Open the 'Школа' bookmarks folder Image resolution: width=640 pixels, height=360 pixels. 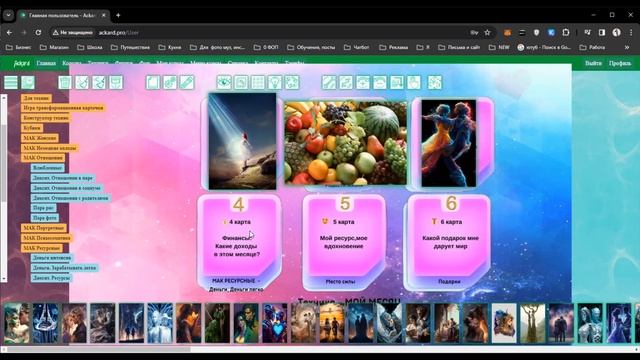coord(90,47)
